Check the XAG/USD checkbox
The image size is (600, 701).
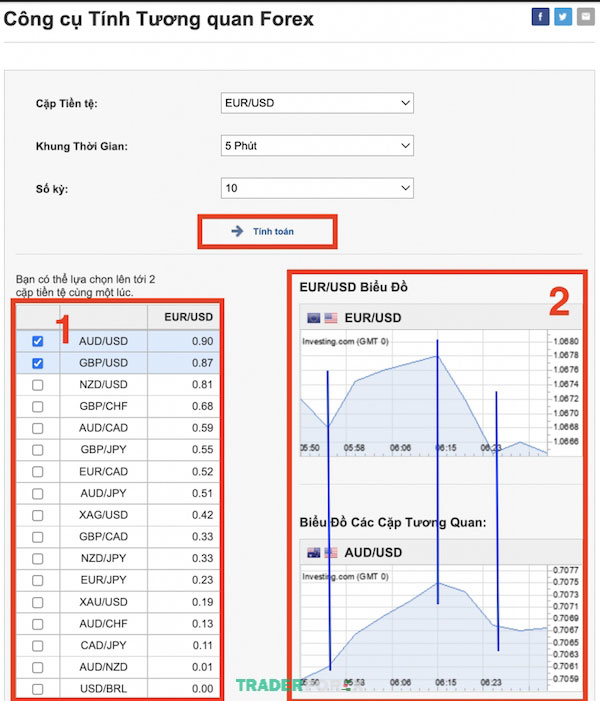pos(38,515)
